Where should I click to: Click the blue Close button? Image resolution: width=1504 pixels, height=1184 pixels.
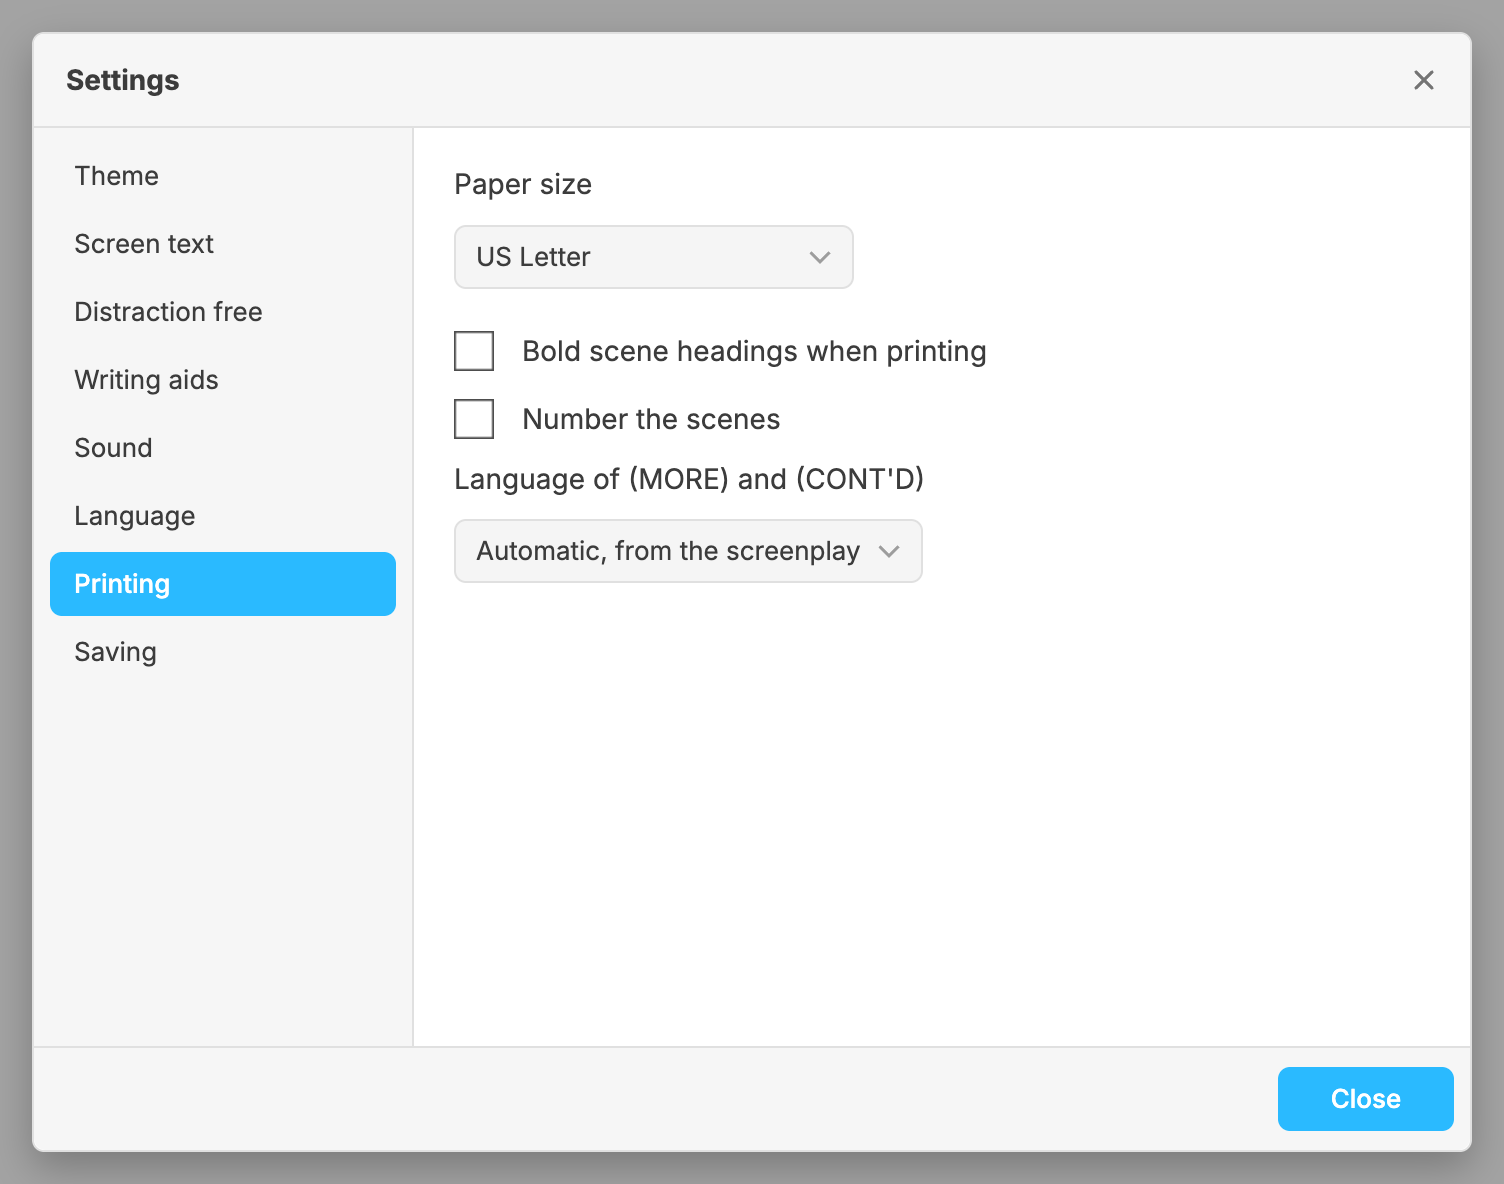[1366, 1099]
